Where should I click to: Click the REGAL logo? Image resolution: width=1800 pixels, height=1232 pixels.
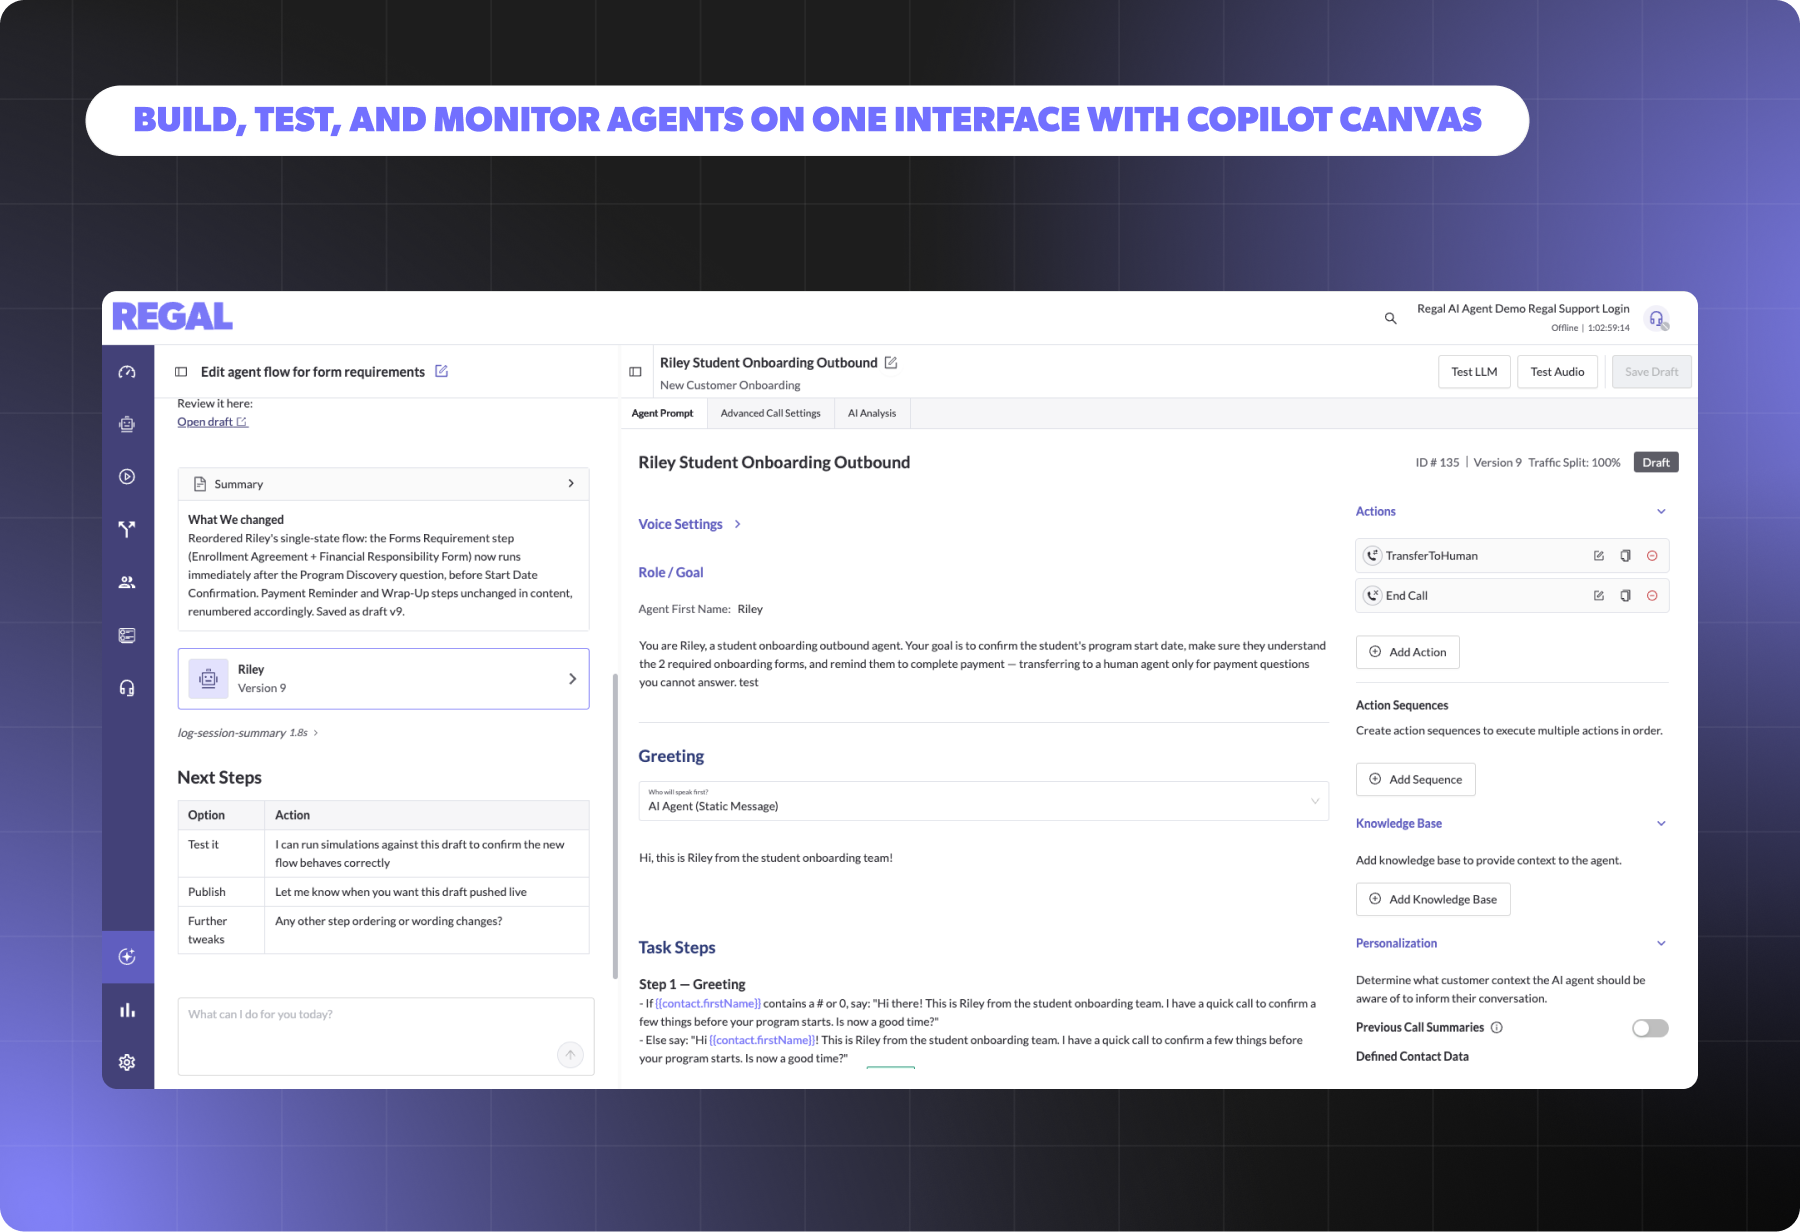click(x=173, y=317)
